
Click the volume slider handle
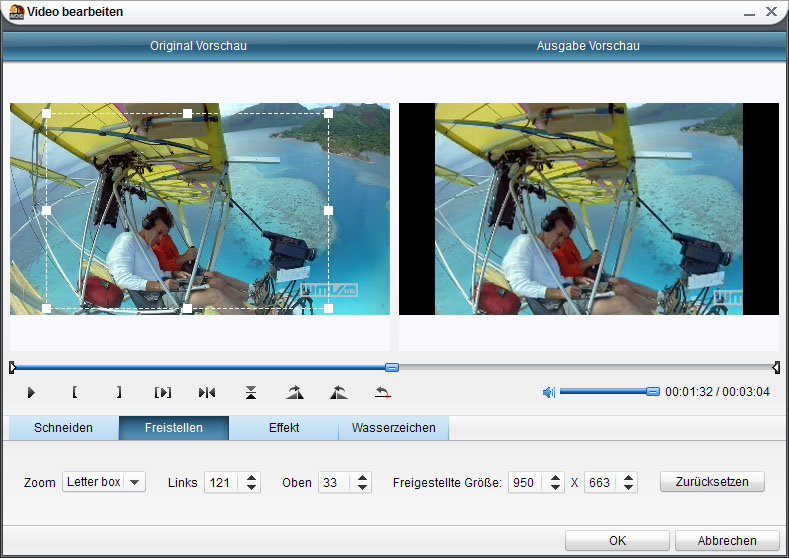tap(653, 392)
